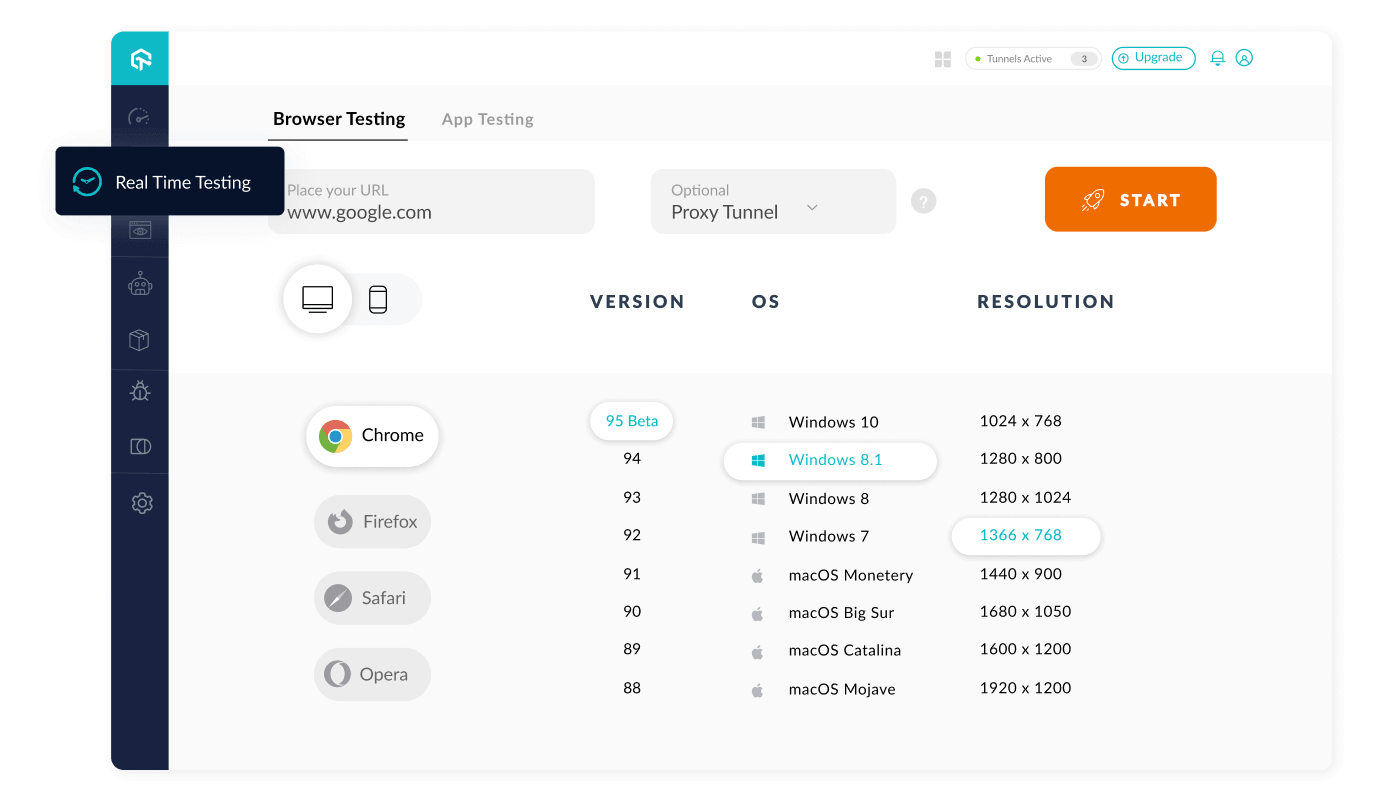
Task: Click the notification bell icon
Action: coord(1217,58)
